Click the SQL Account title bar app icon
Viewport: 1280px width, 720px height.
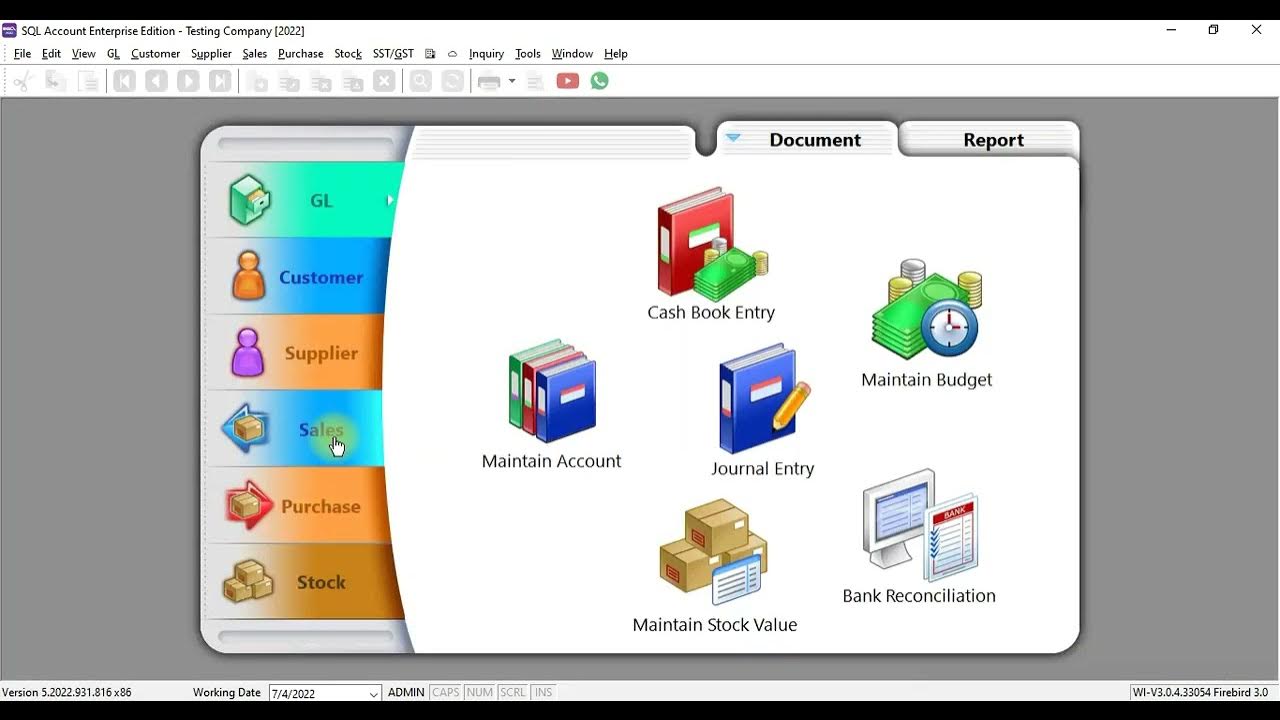coord(10,30)
